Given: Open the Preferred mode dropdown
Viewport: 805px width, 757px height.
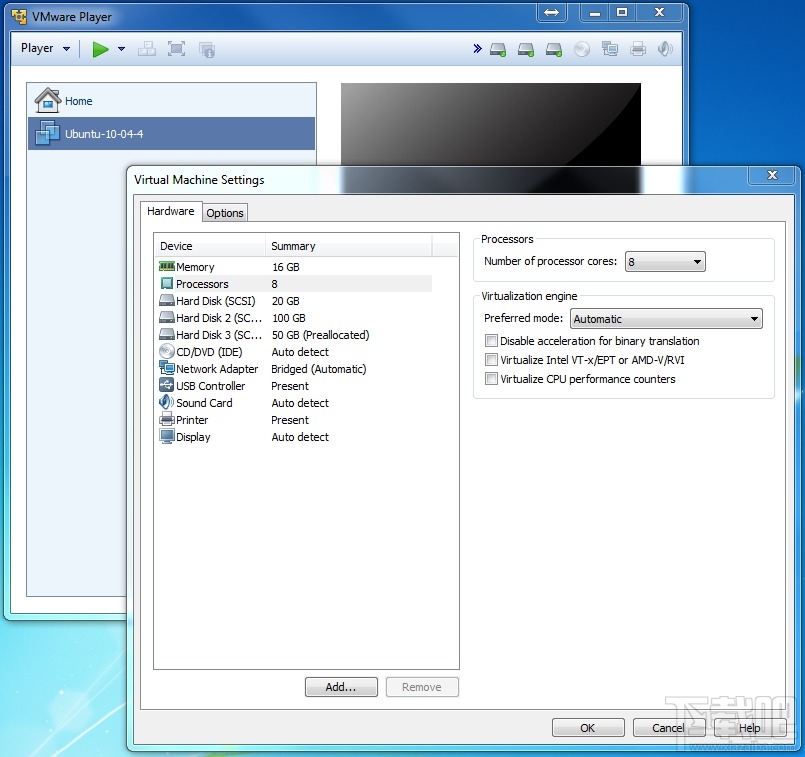Looking at the screenshot, I should pos(756,318).
